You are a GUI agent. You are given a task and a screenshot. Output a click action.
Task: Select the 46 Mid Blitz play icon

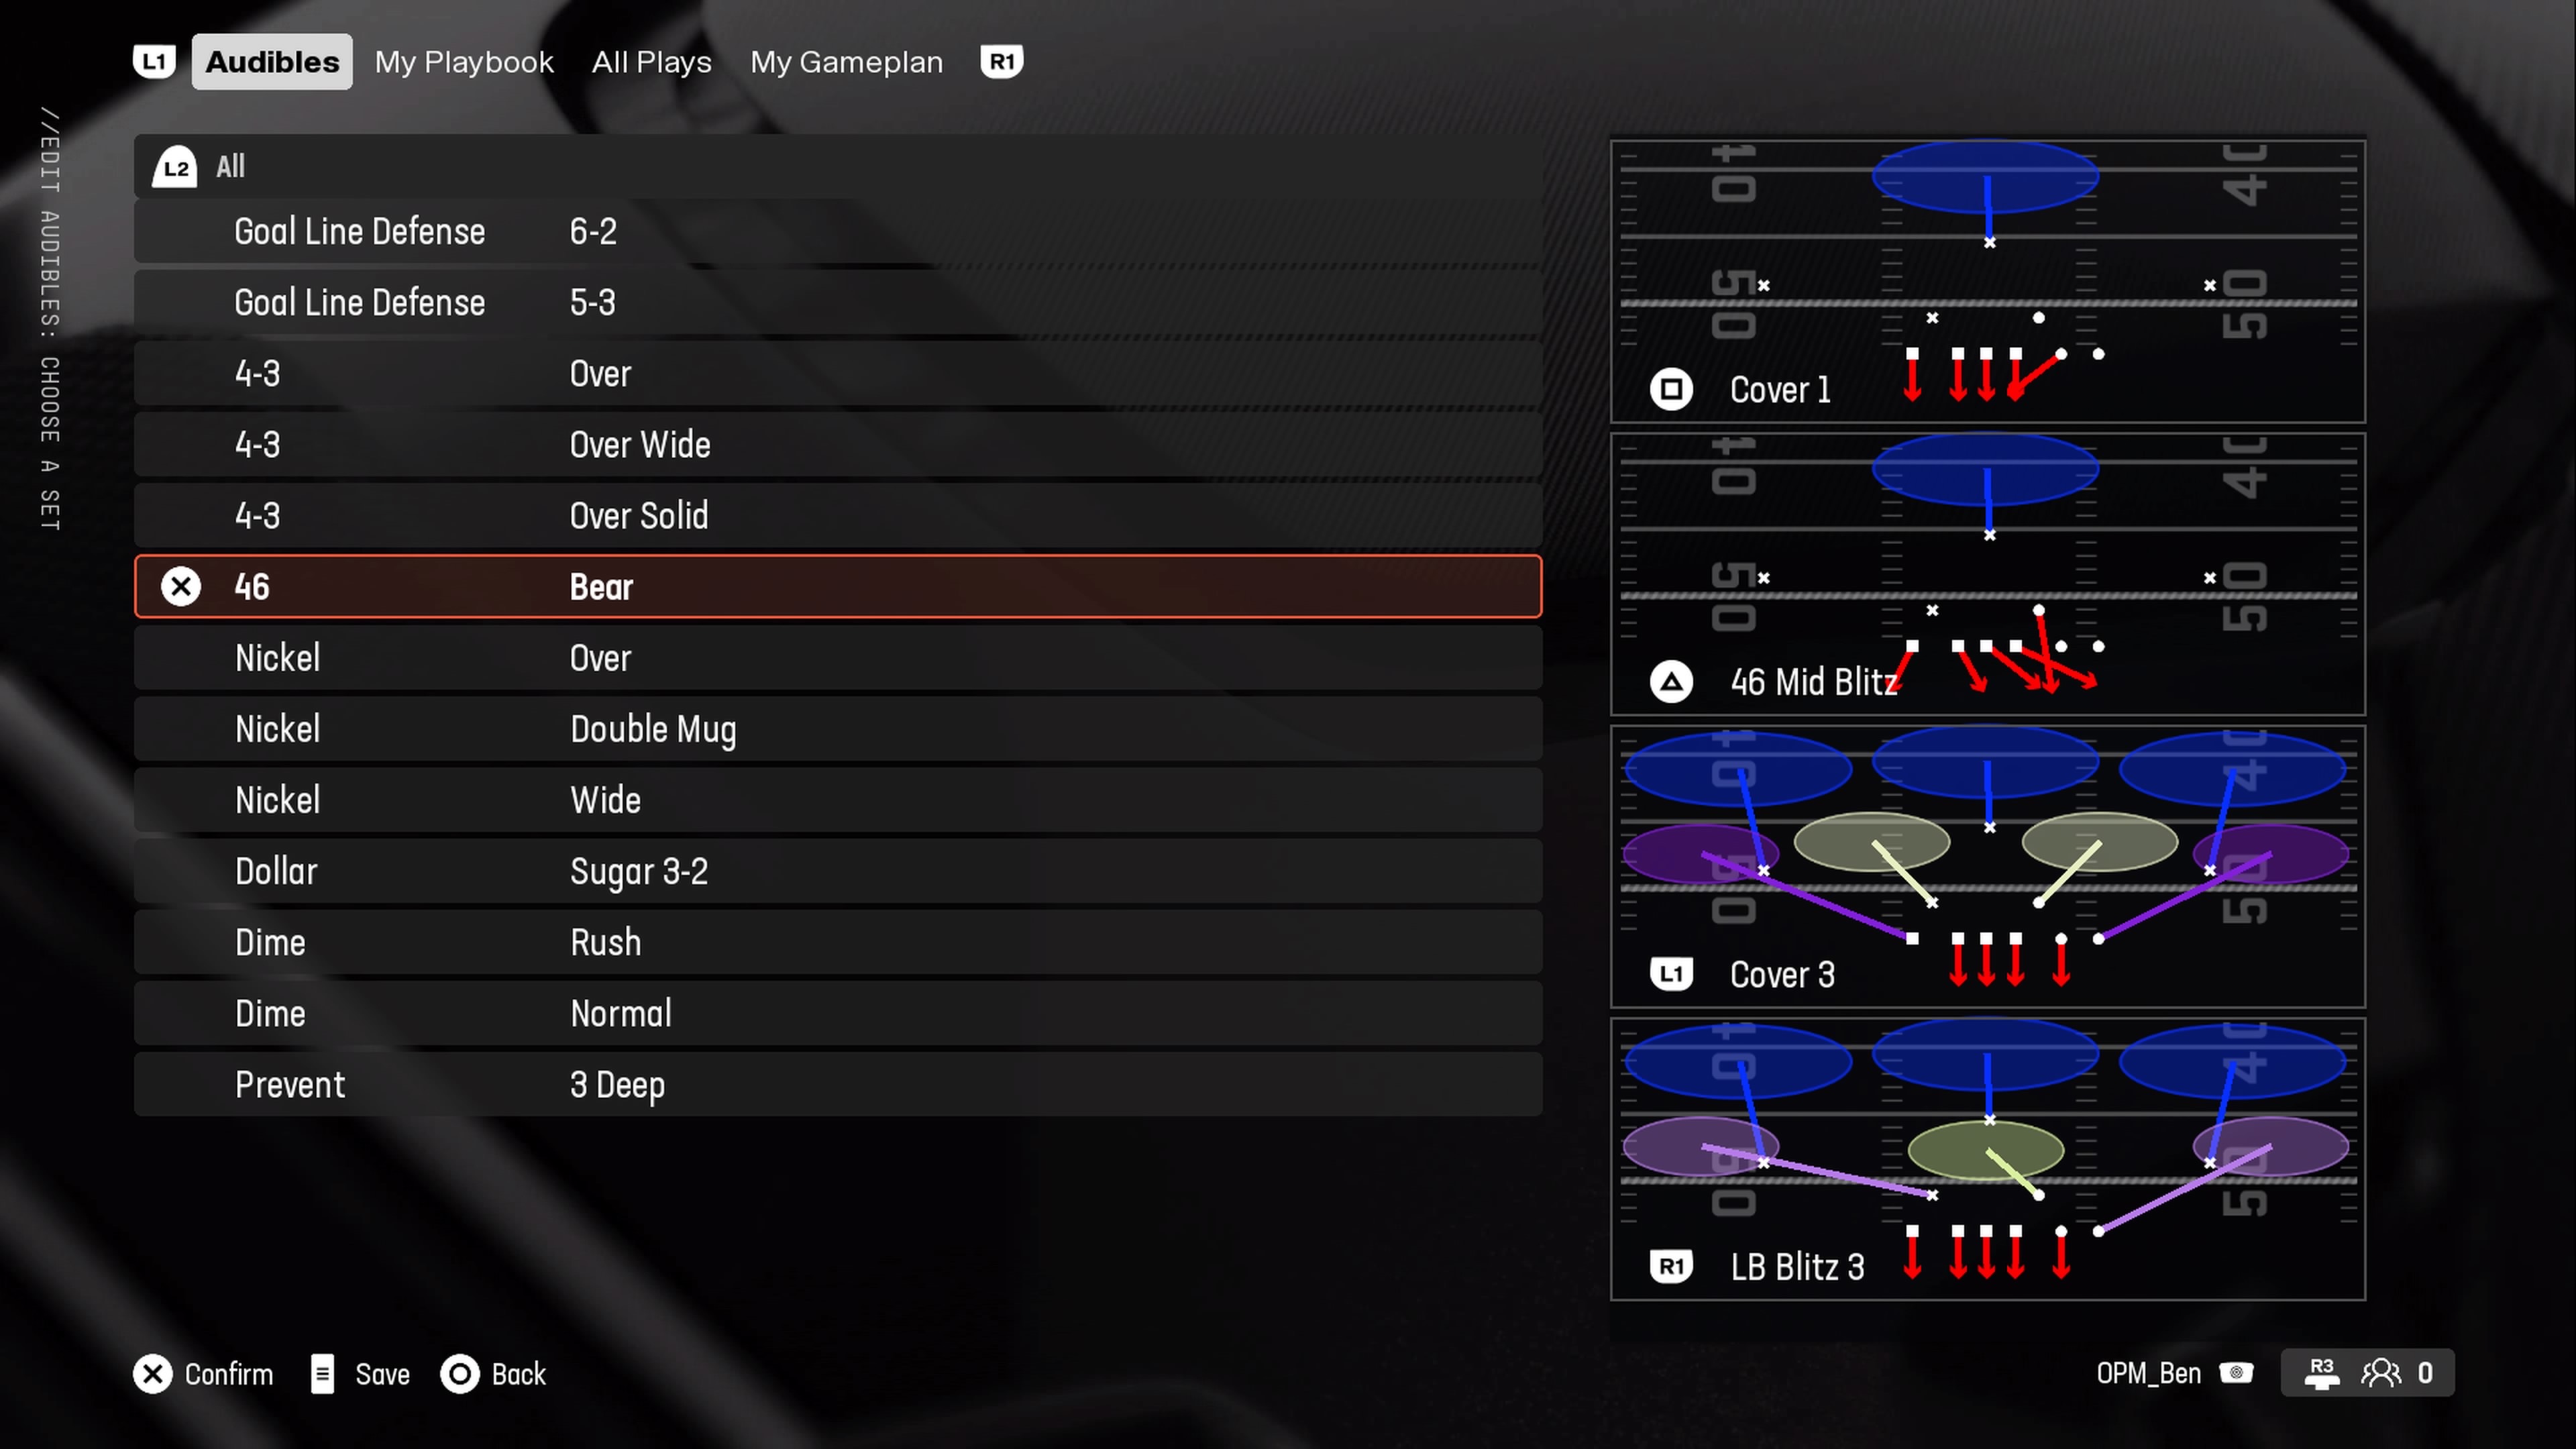(x=1672, y=681)
